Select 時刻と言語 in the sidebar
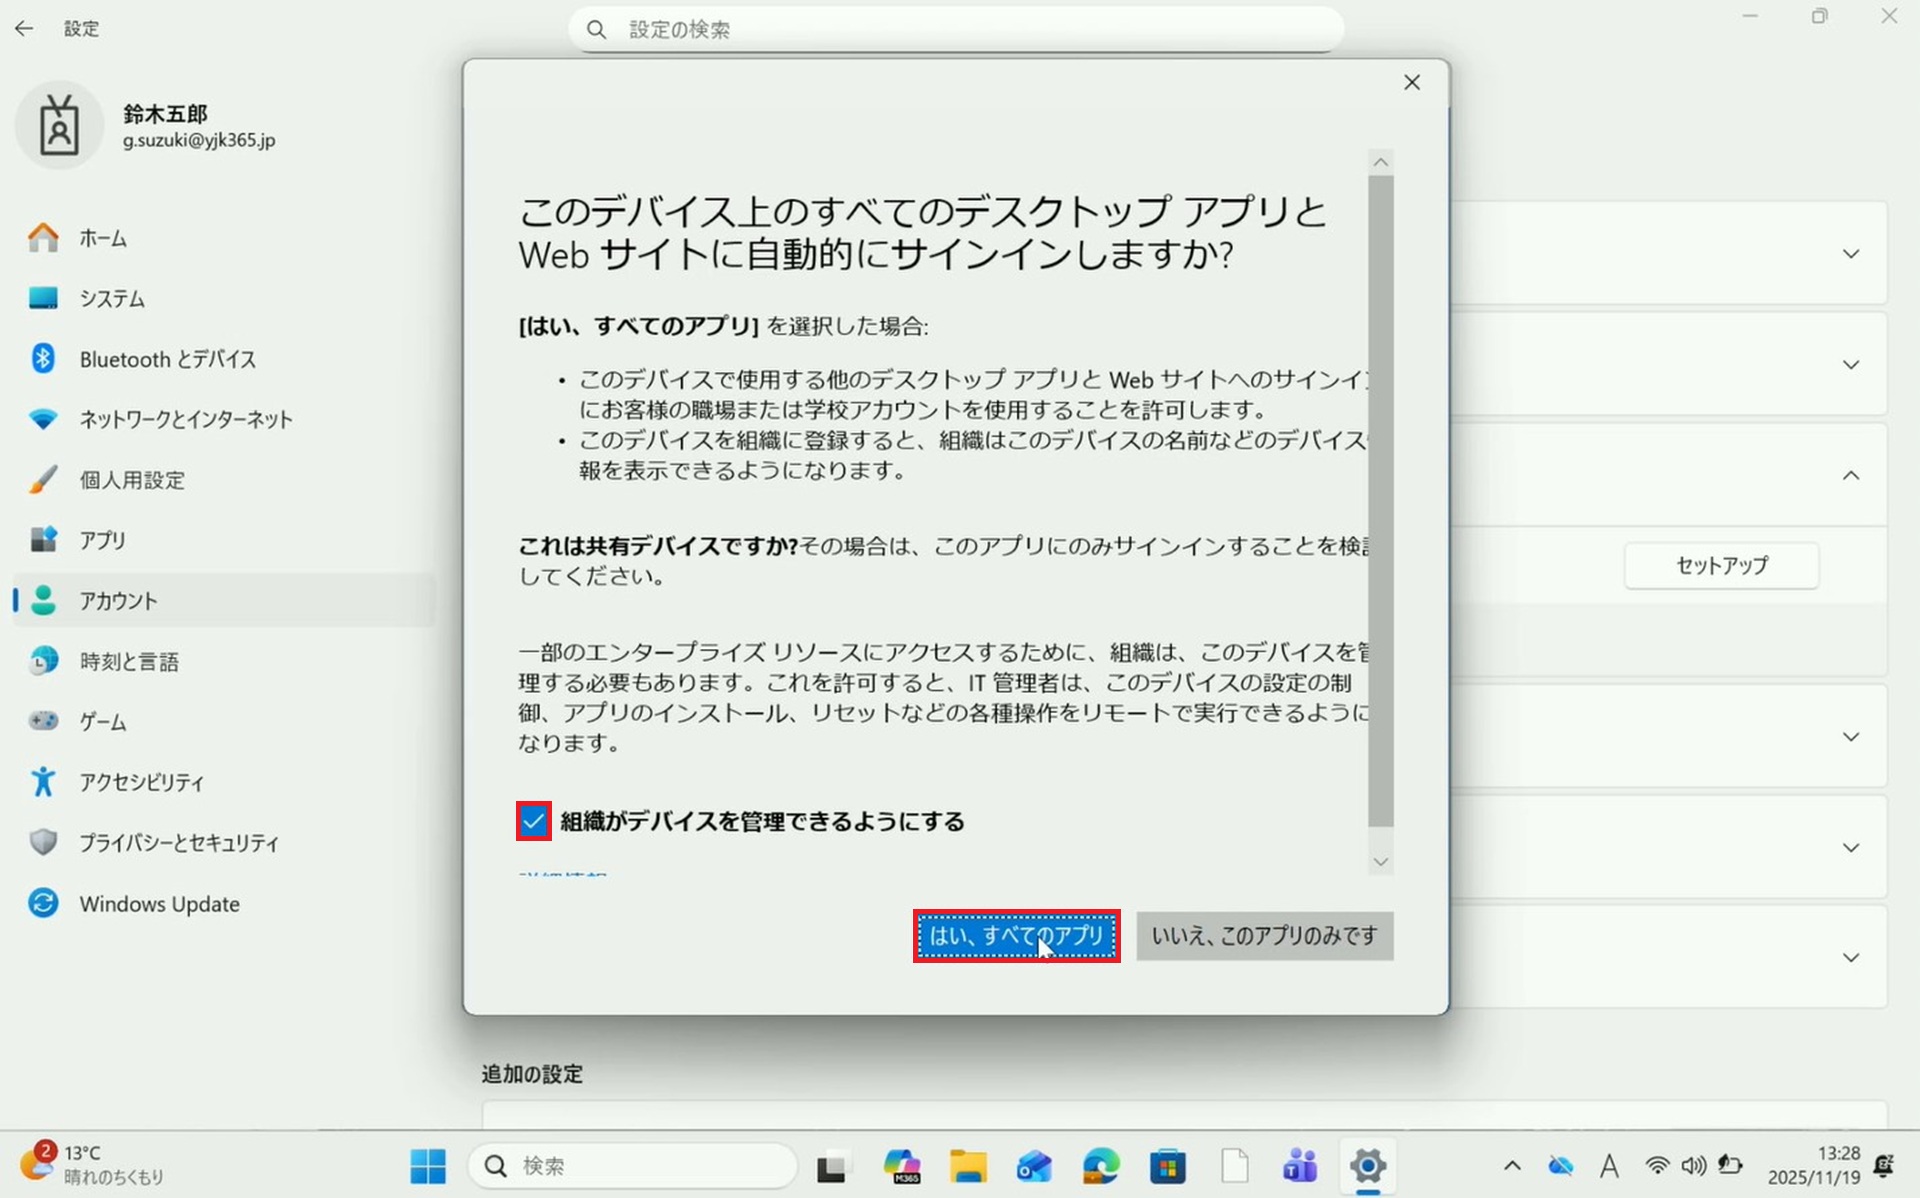This screenshot has height=1198, width=1920. 129,661
